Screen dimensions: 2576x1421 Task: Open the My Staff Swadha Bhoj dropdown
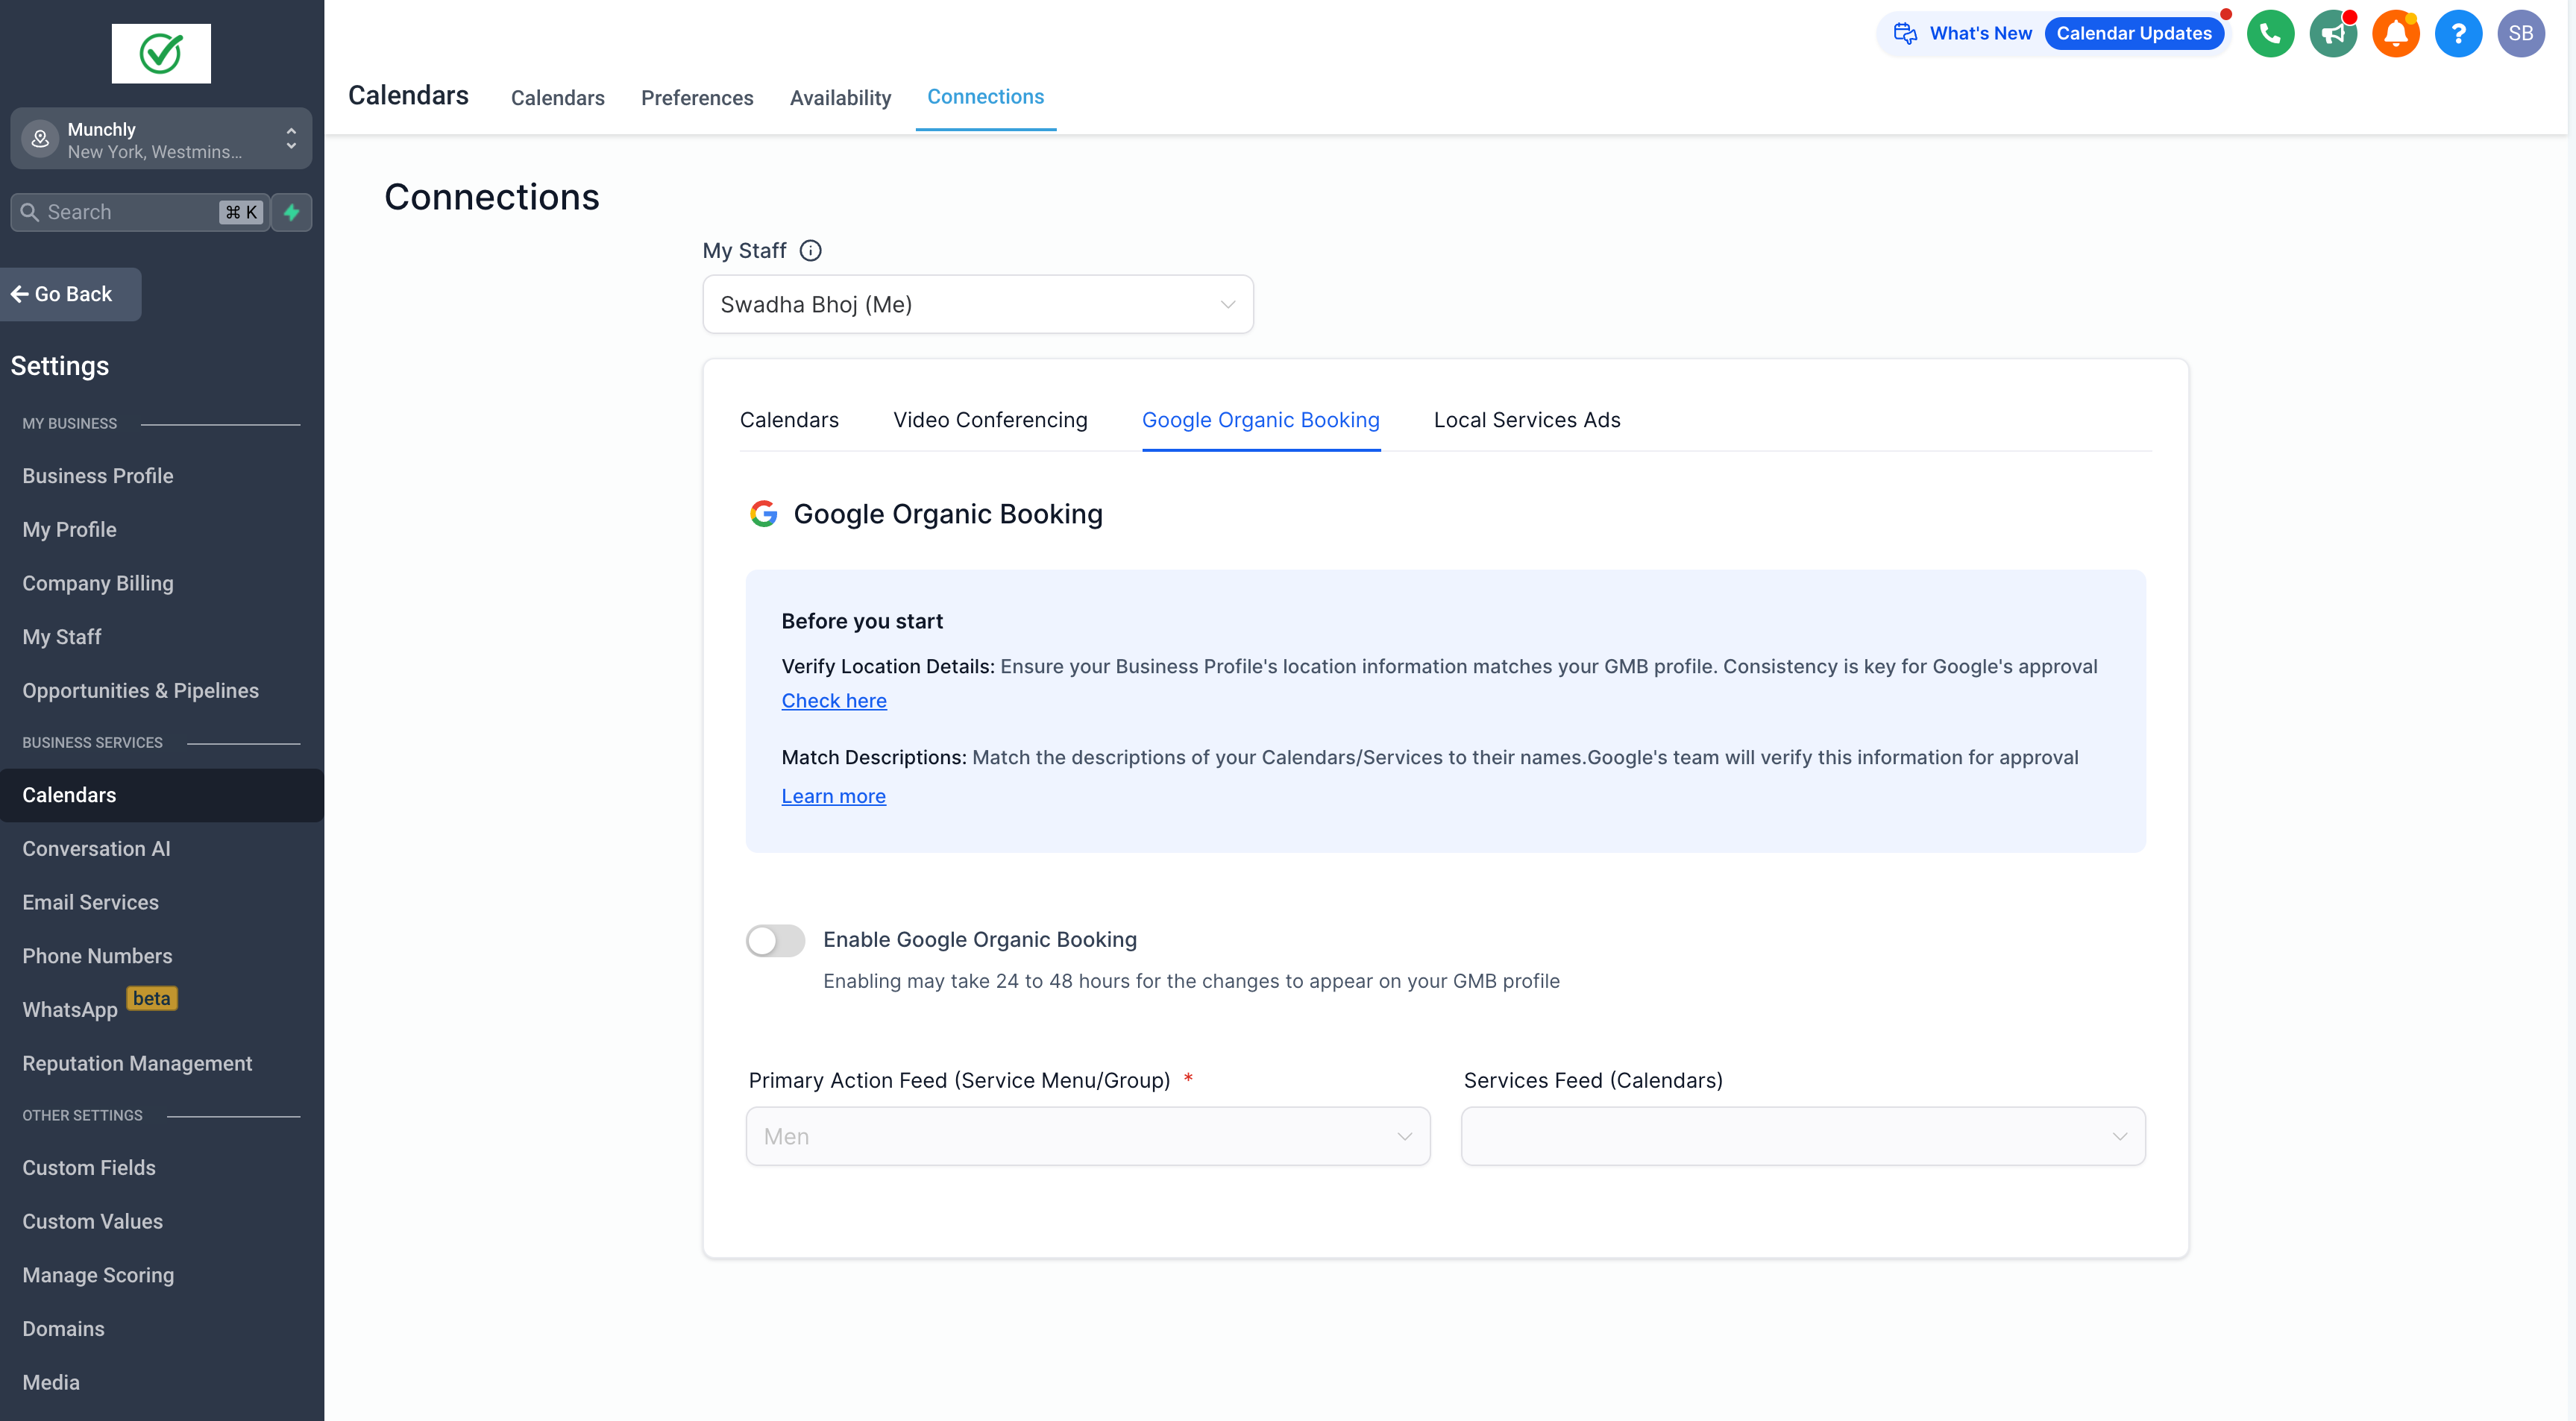(978, 304)
